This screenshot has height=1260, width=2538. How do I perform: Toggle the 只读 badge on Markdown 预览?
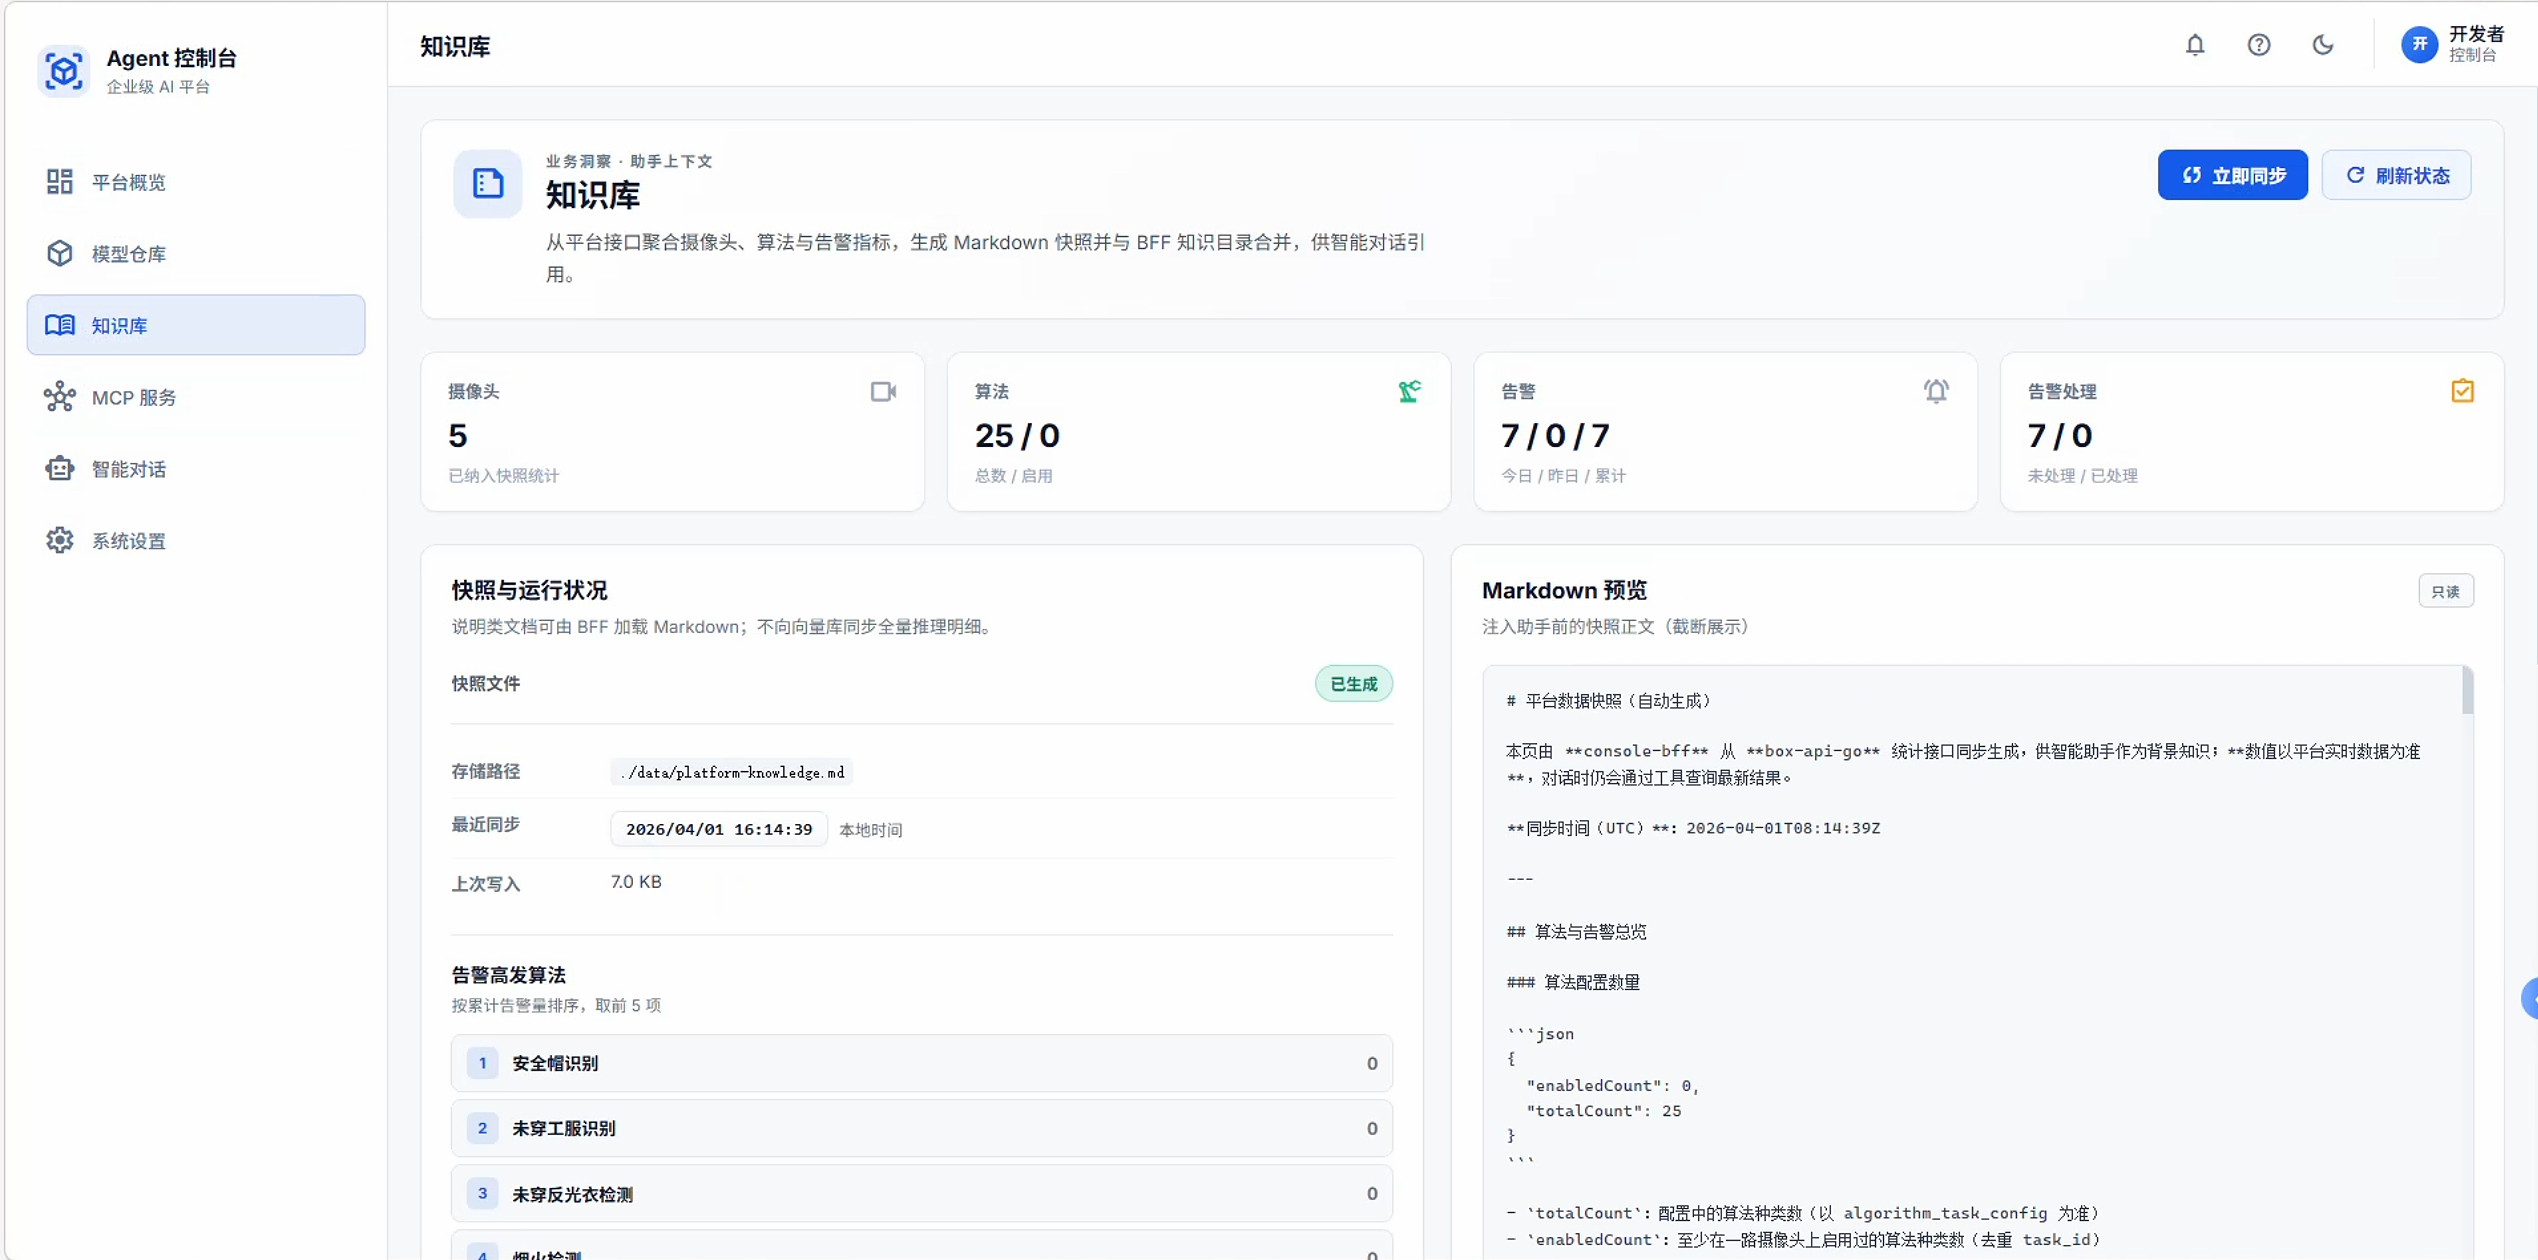click(x=2446, y=590)
